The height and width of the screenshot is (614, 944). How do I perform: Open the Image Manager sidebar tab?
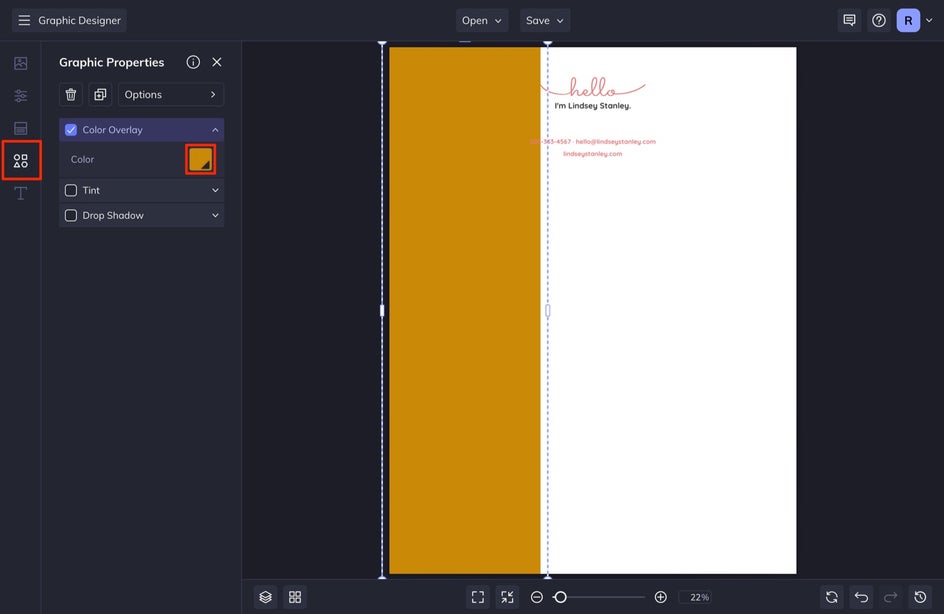tap(20, 63)
